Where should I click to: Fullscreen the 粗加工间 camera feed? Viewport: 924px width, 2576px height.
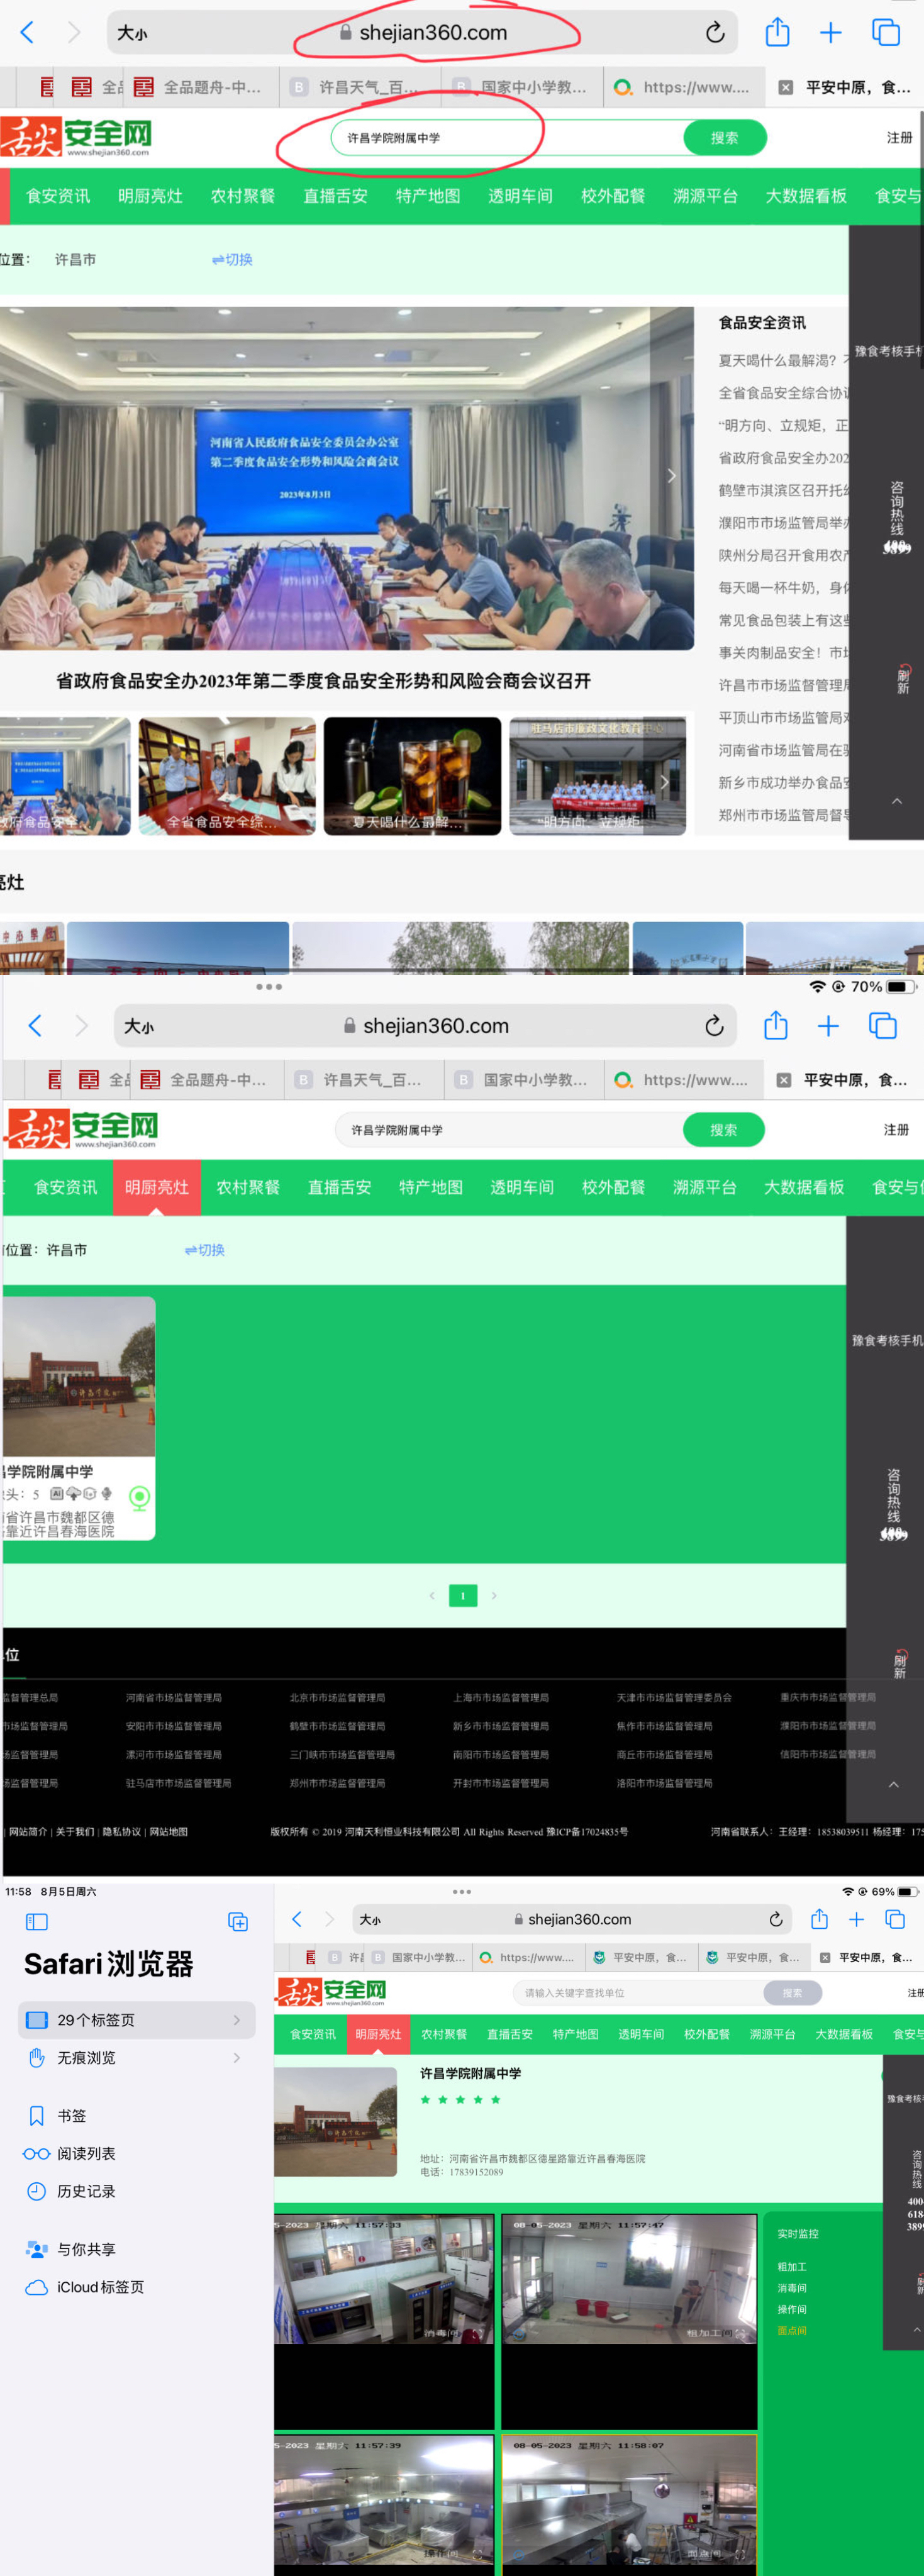click(x=741, y=2332)
